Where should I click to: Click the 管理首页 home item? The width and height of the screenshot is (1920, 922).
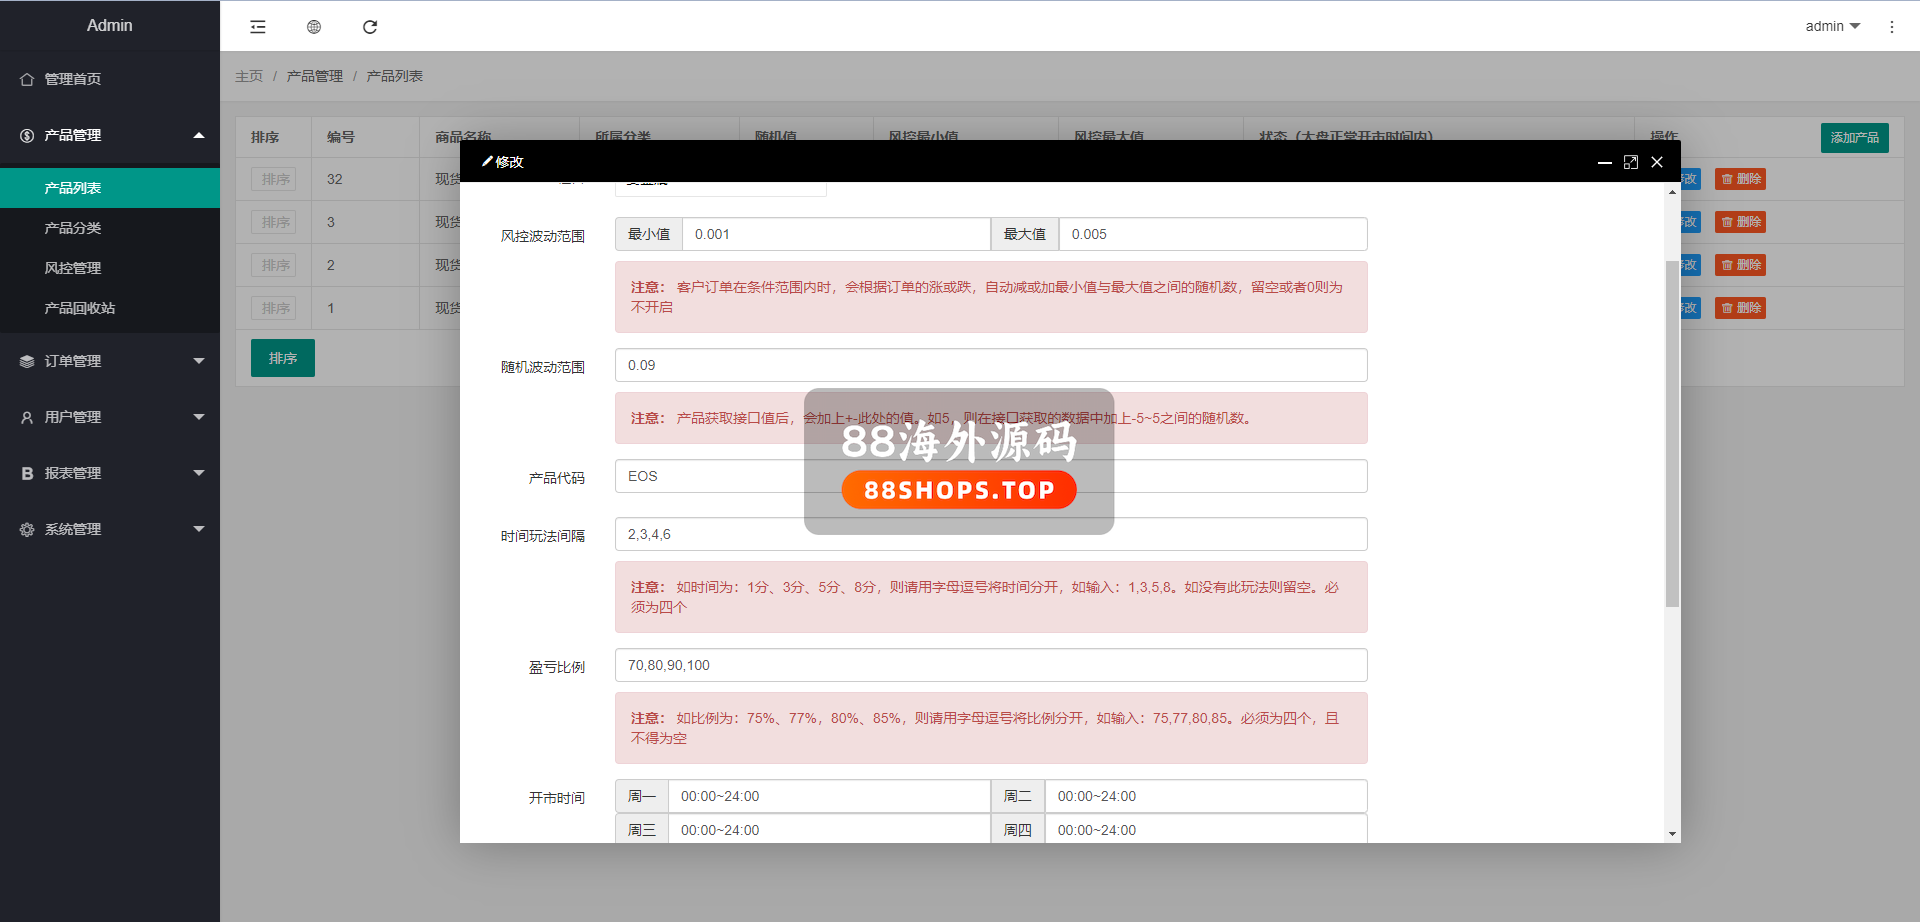tap(72, 79)
